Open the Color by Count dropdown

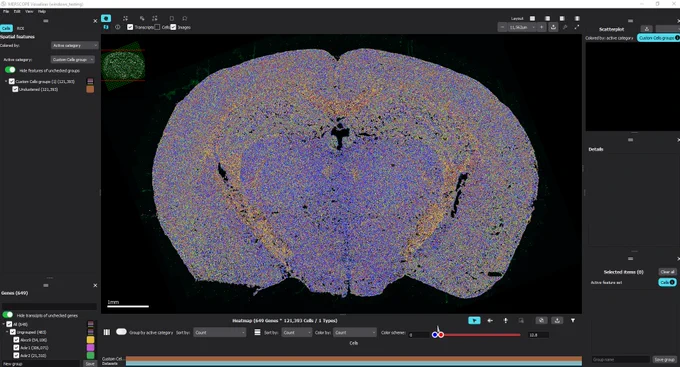coord(355,332)
